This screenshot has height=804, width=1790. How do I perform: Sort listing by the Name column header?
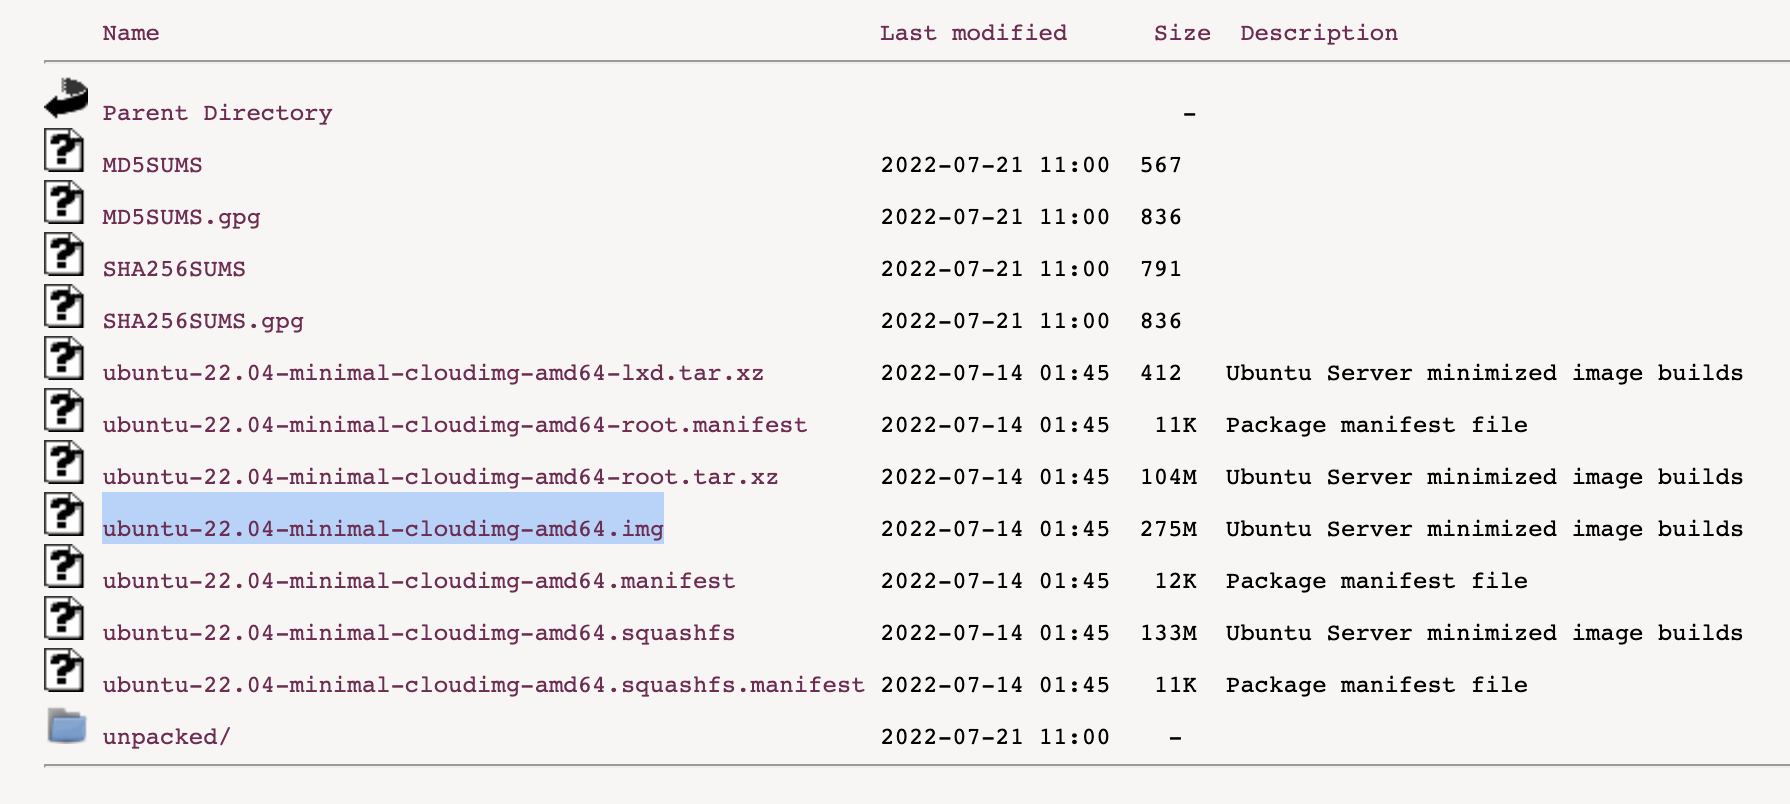tap(130, 33)
